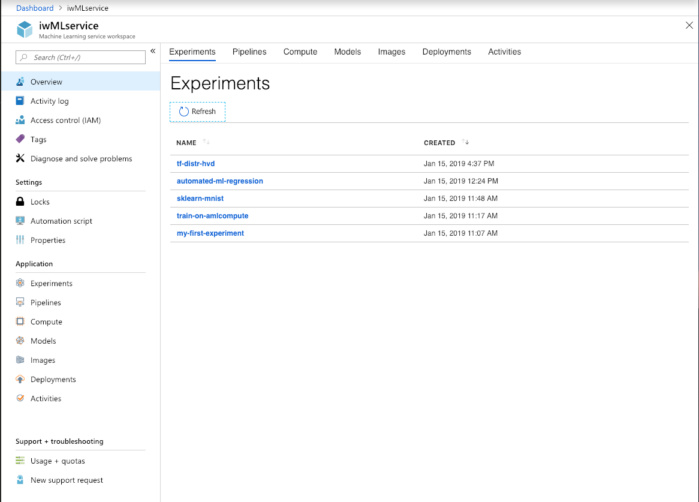Screen dimensions: 699x502
Task: Click the Usage + quotas icon
Action: pyautogui.click(x=20, y=461)
